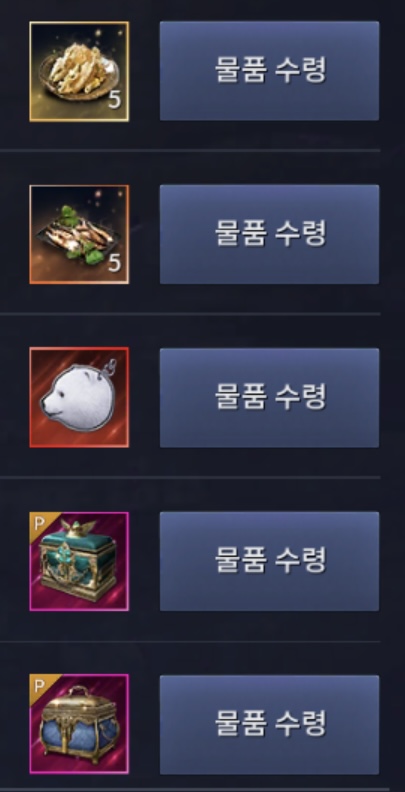
Task: Click the red-framed bear item slot
Action: point(79,398)
